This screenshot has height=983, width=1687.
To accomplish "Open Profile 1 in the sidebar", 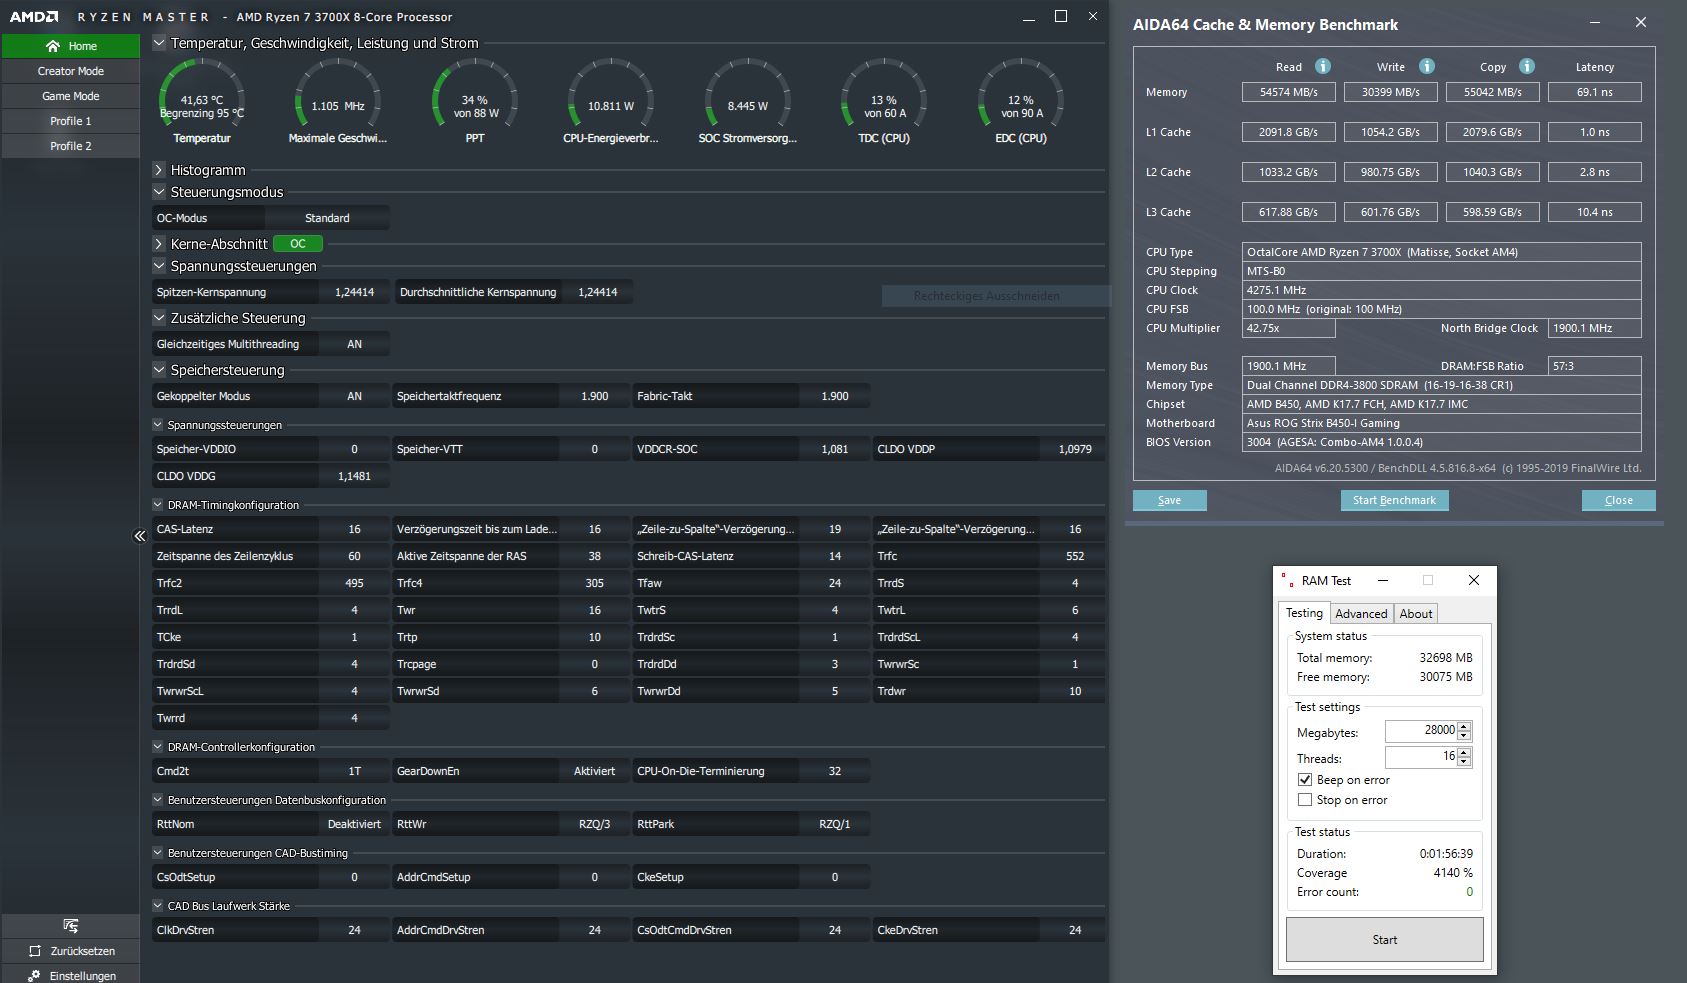I will (71, 121).
